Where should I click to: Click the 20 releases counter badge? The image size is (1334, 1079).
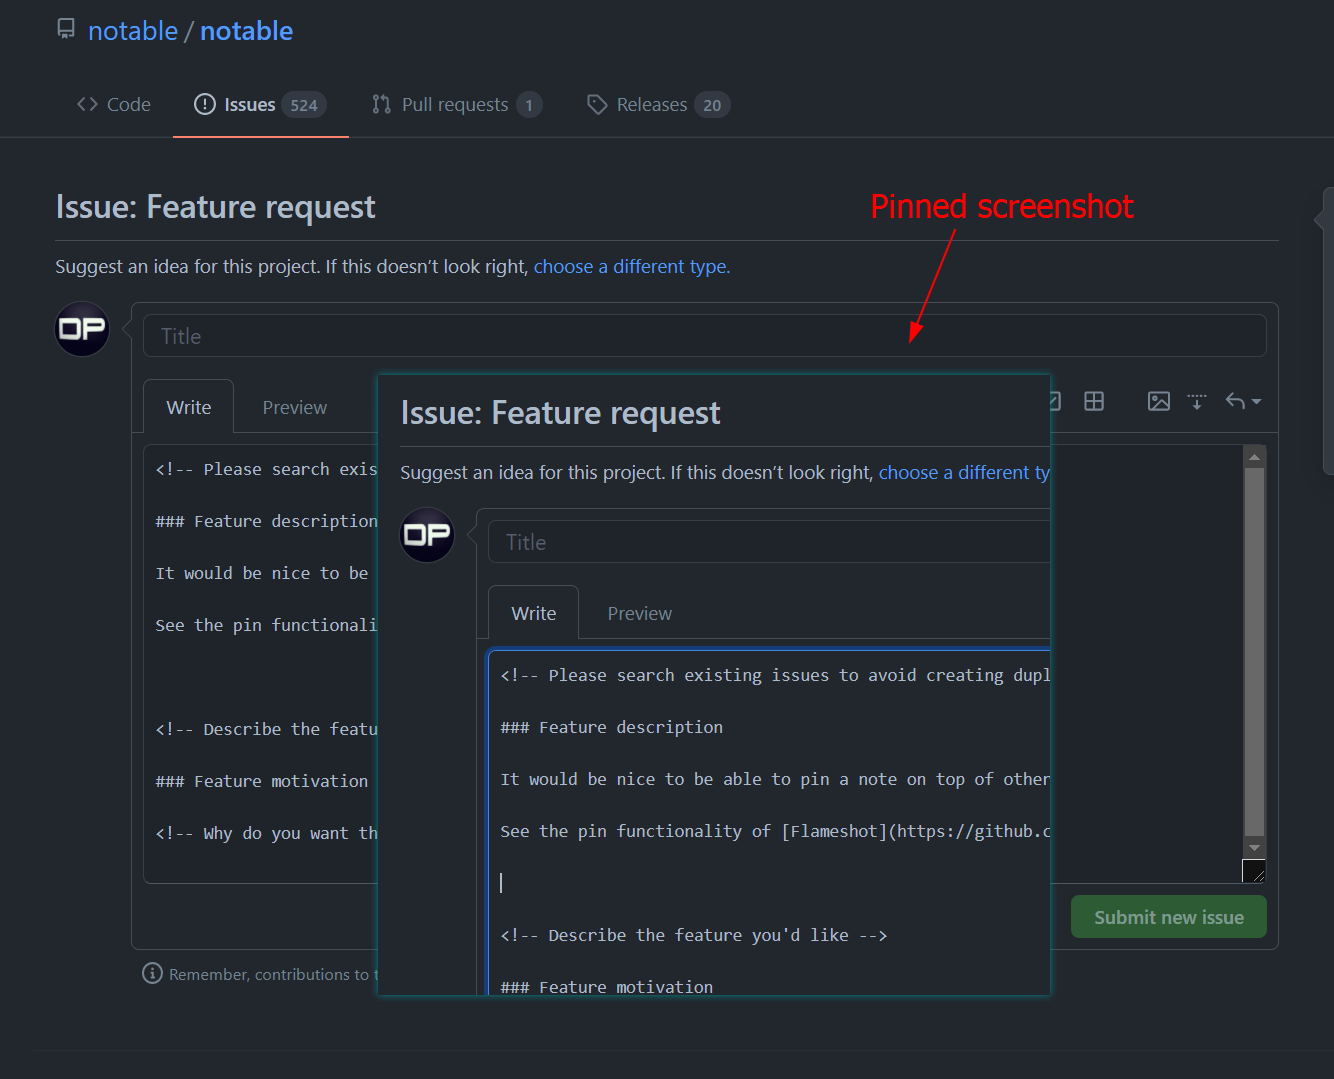point(712,105)
